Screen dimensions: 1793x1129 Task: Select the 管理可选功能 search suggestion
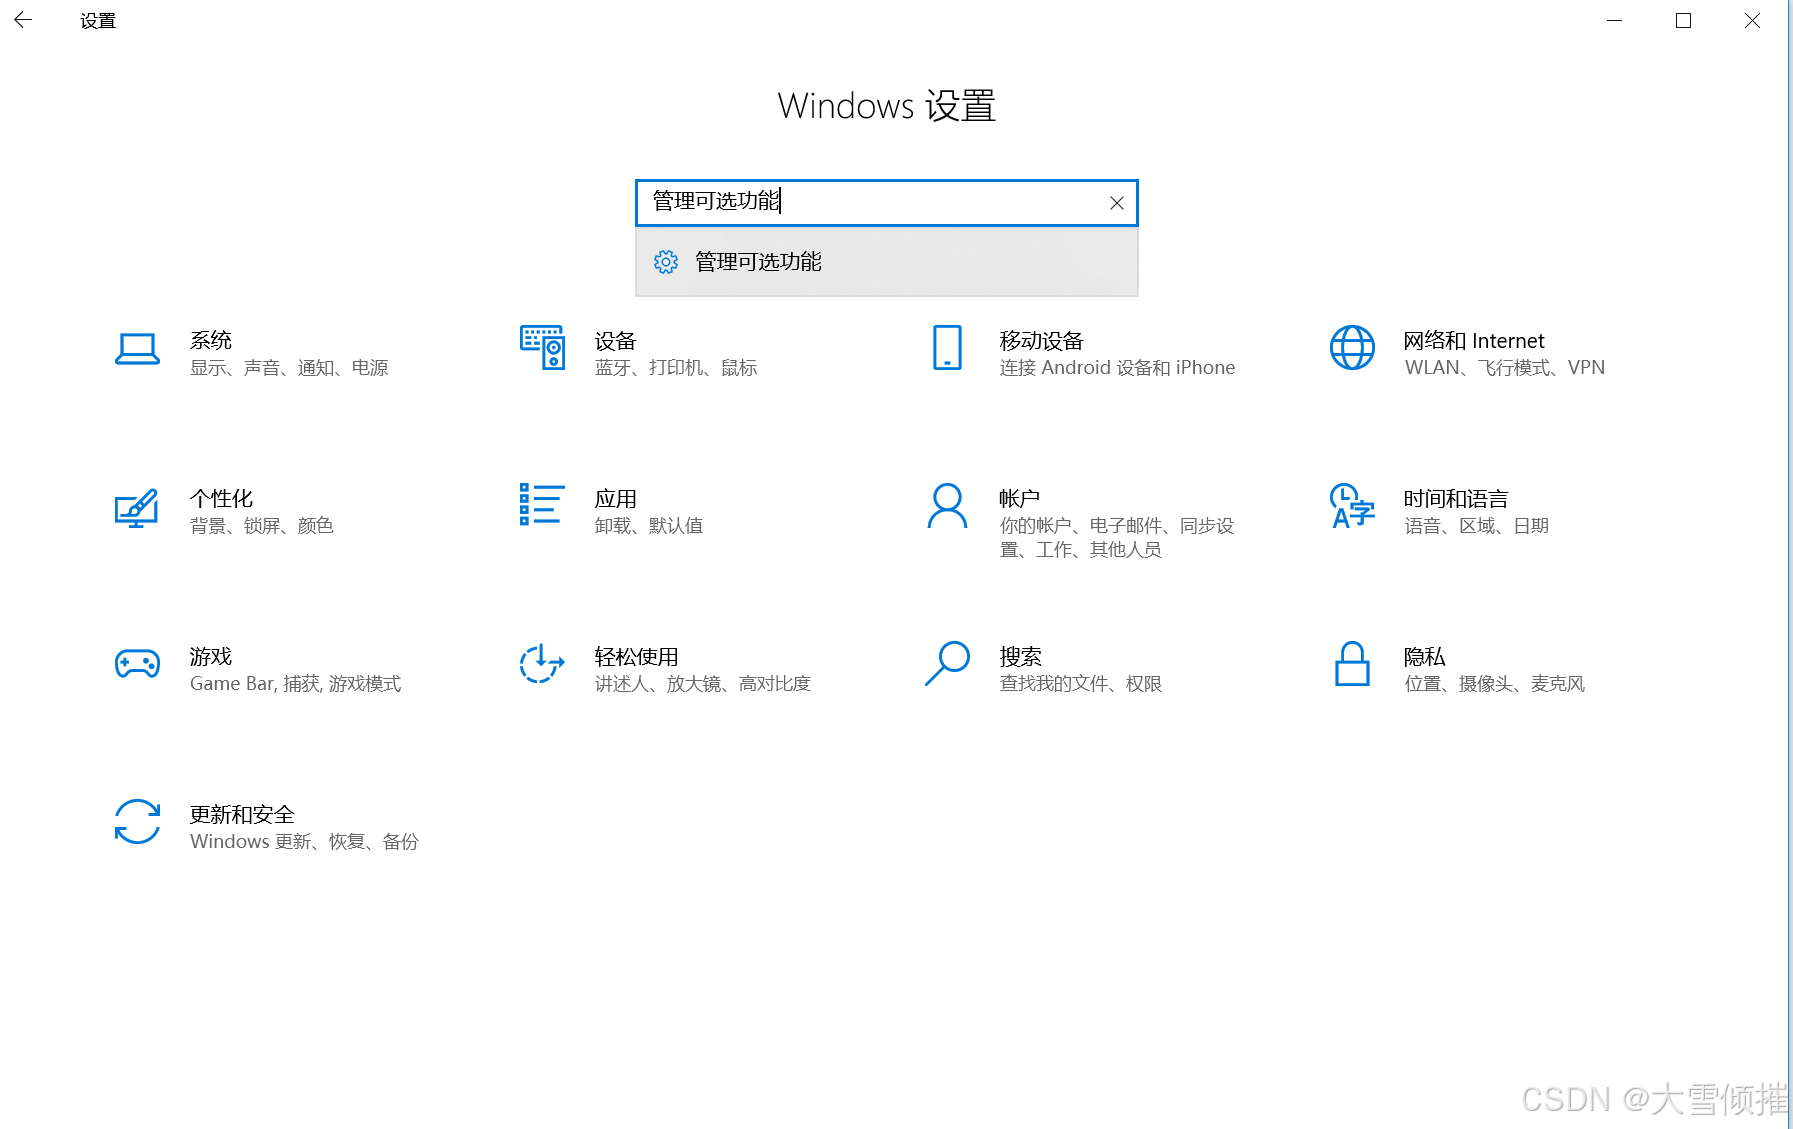point(887,262)
